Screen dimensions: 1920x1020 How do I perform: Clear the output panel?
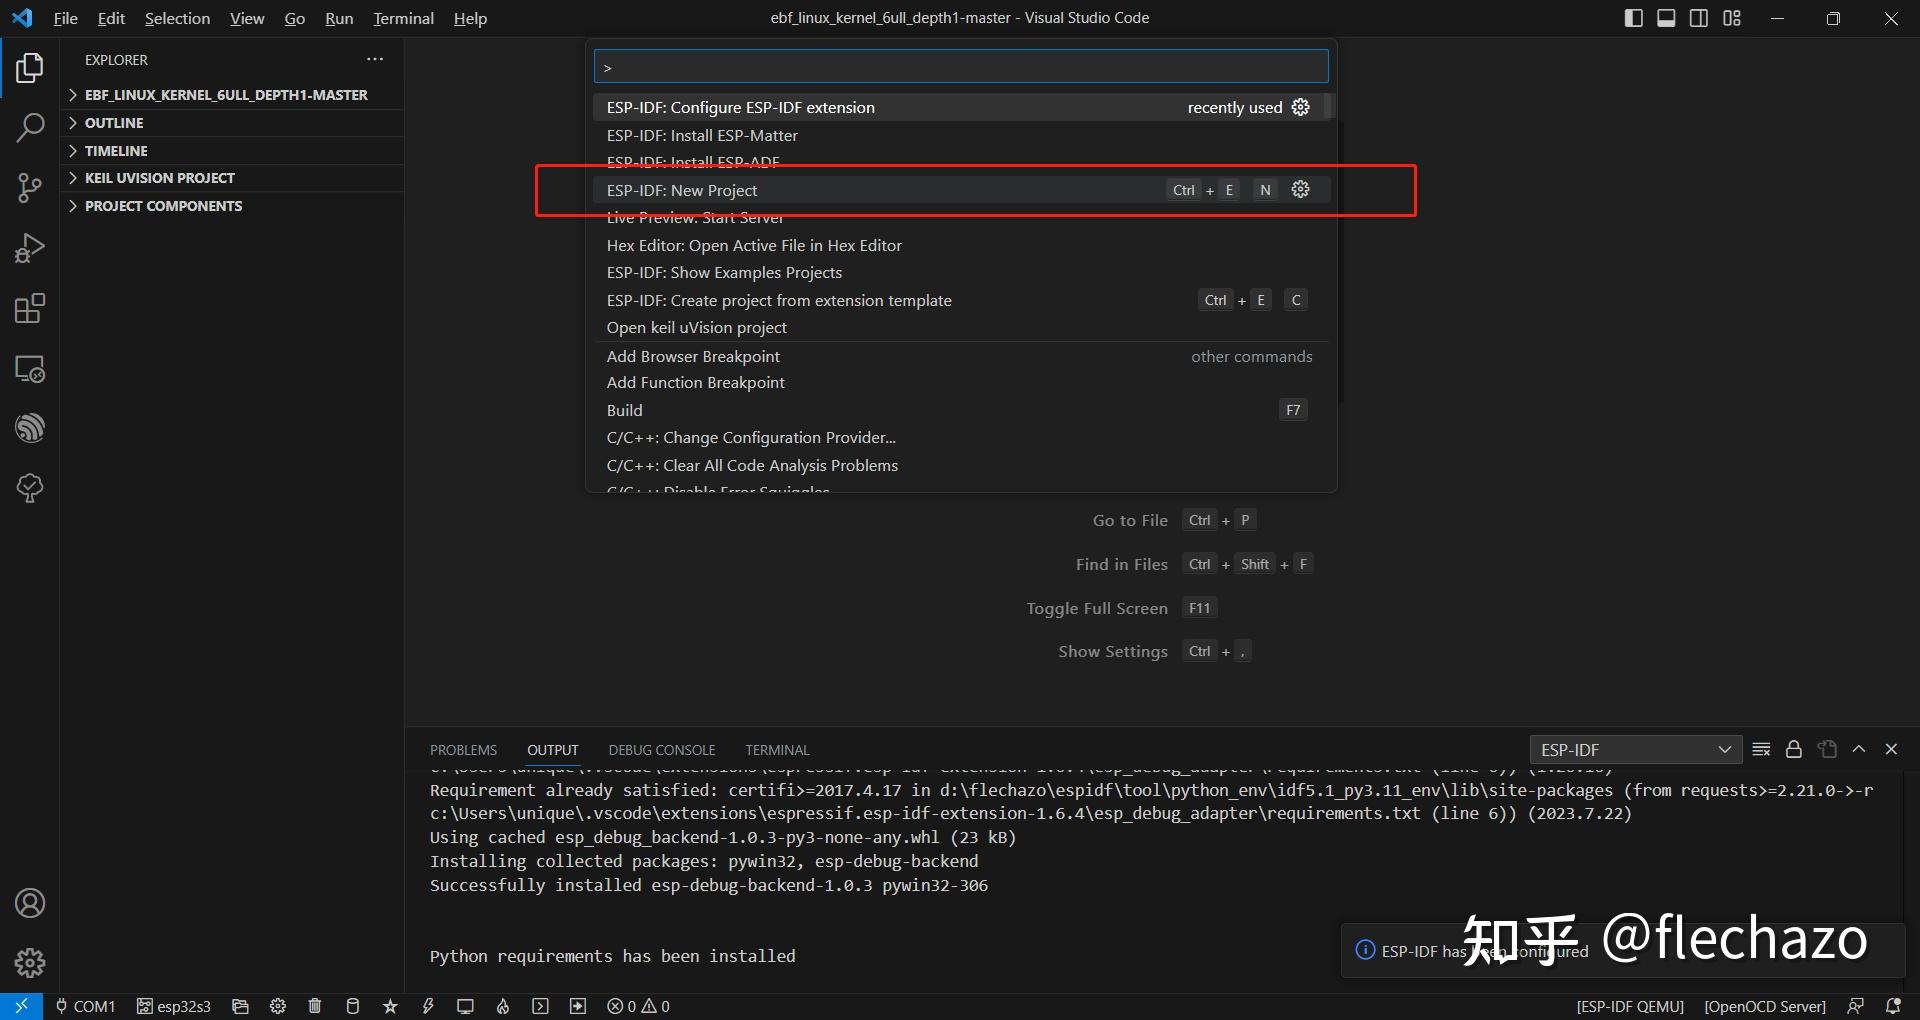coord(1762,749)
